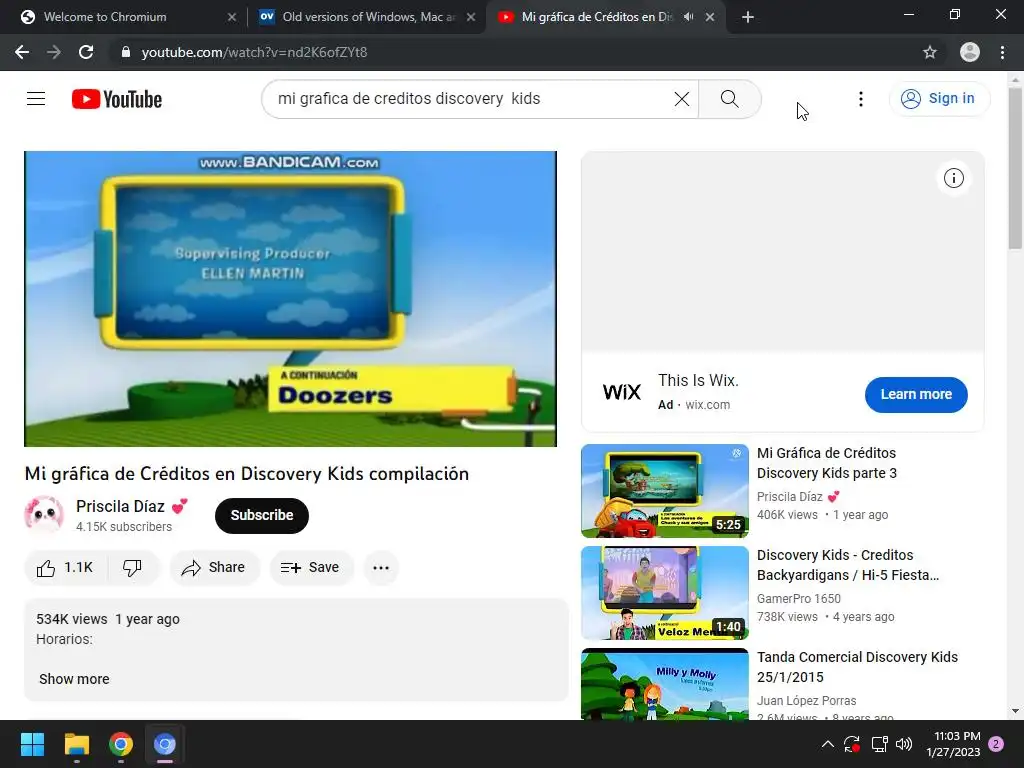The image size is (1024, 768).
Task: Close the Old versions of Windows tab
Action: (470, 17)
